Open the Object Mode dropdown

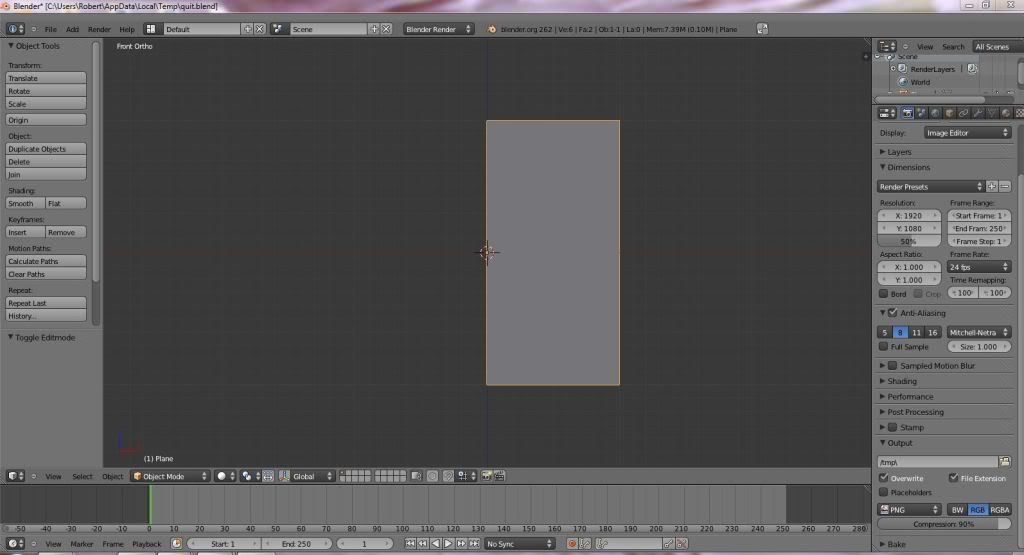point(170,476)
